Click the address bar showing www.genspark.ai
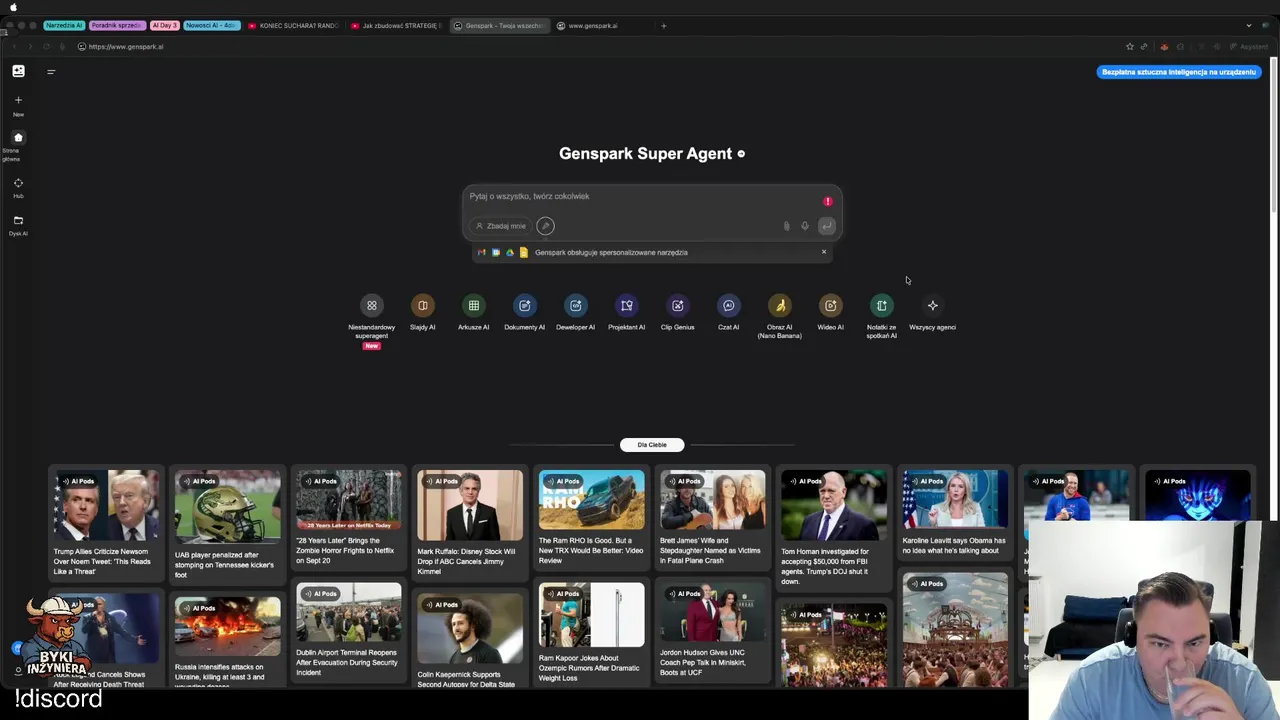1280x720 pixels. coord(125,47)
